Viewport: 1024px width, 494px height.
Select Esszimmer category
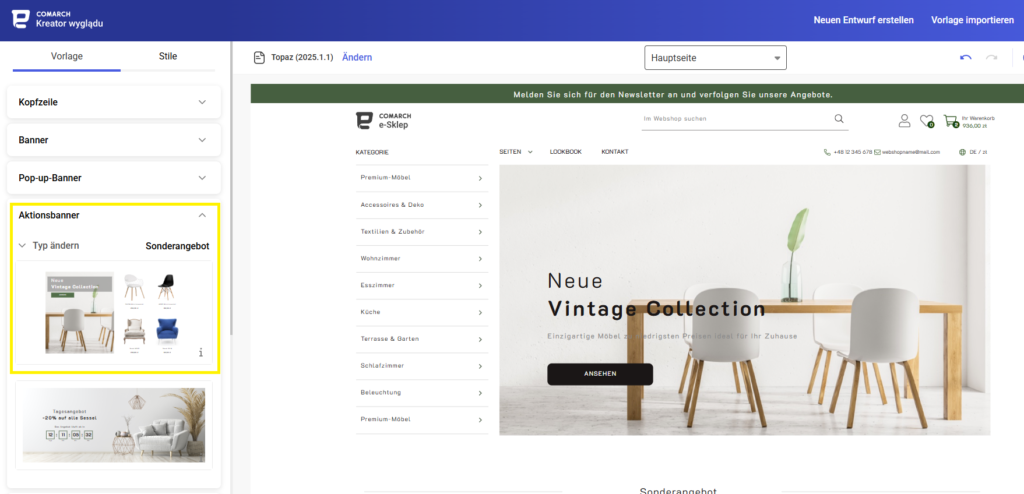pos(377,286)
